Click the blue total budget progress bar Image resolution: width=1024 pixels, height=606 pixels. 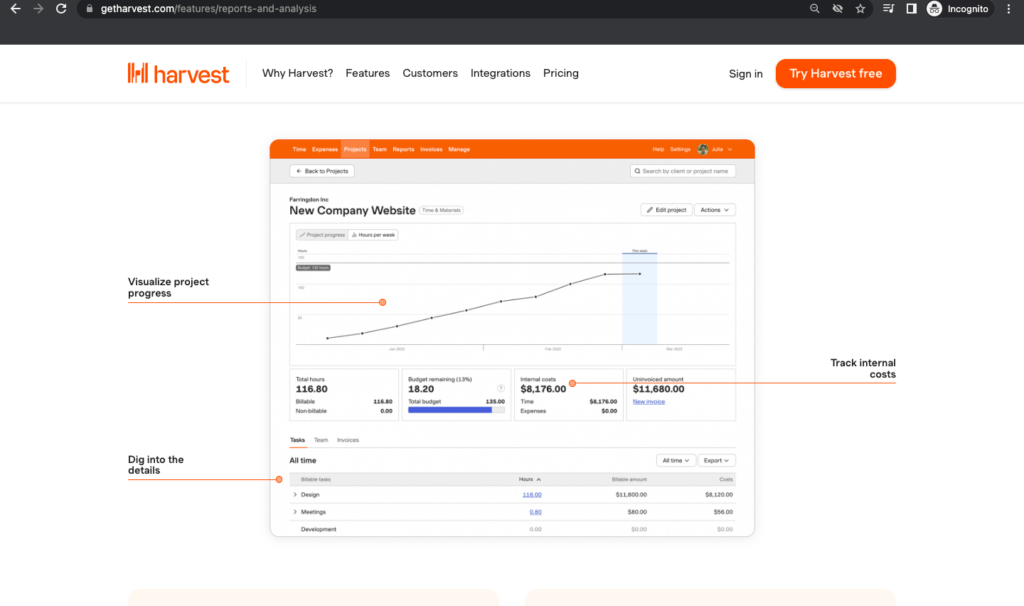[450, 410]
